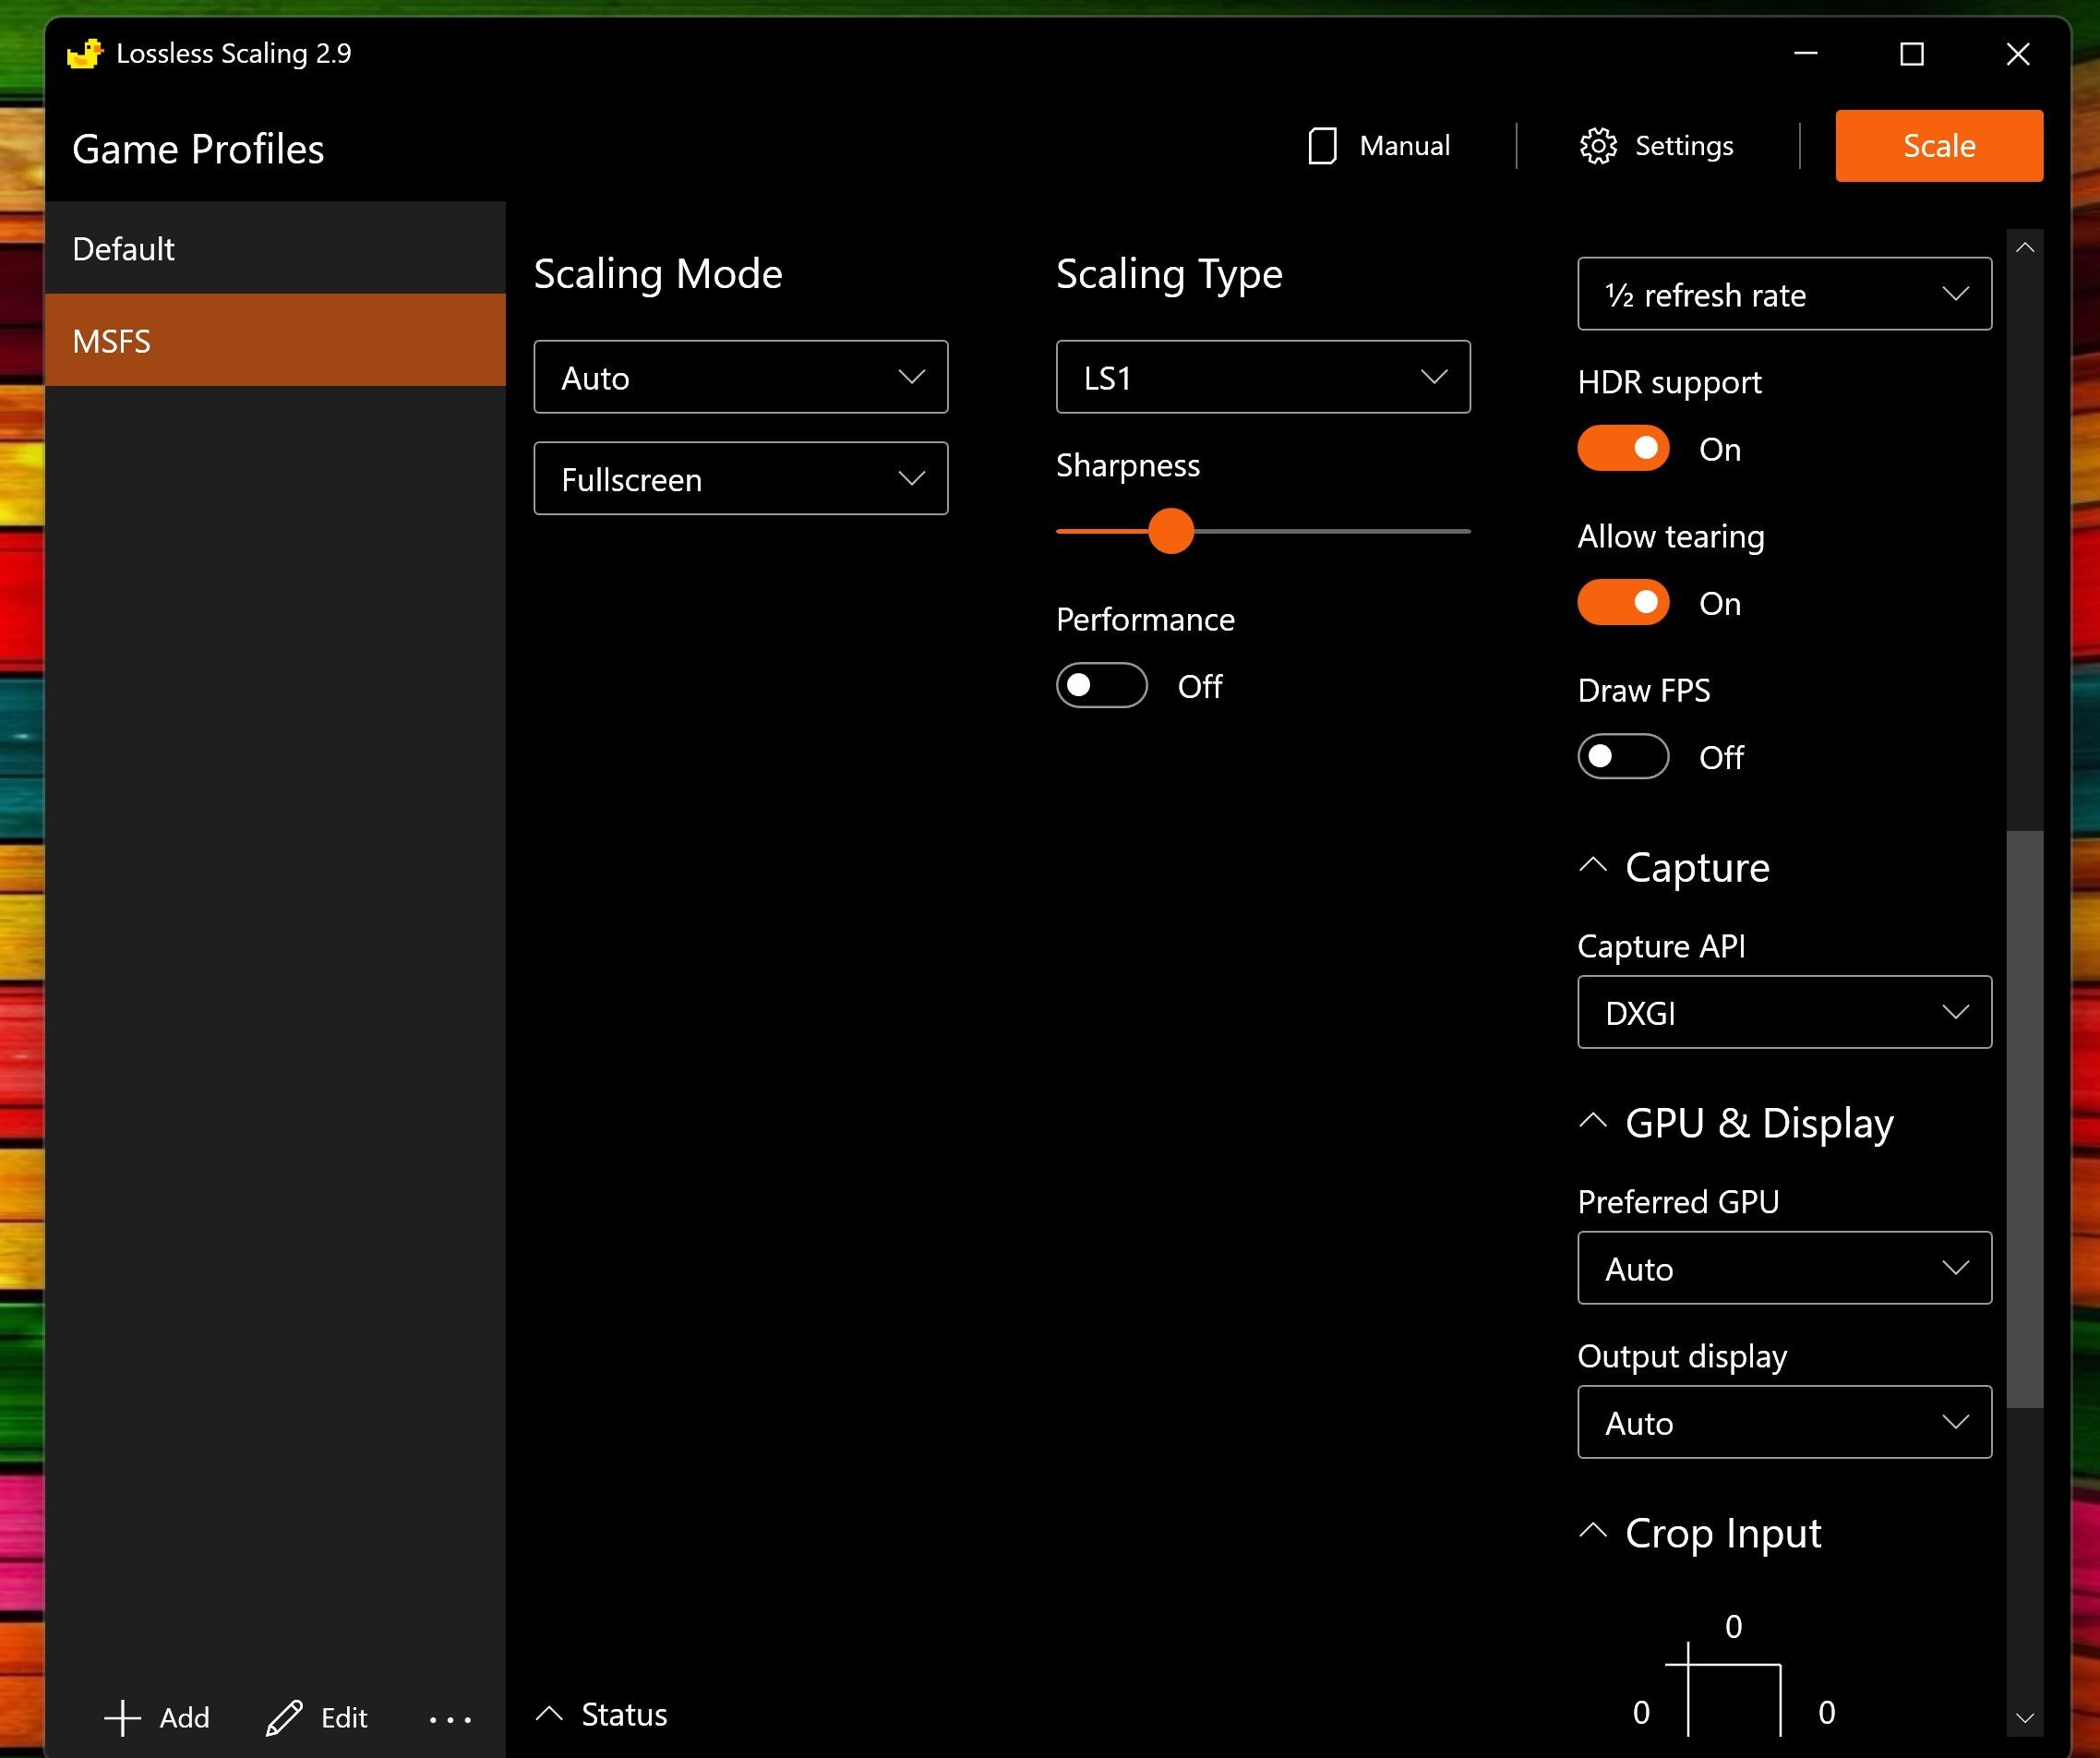Expand the Status panel

[624, 1715]
